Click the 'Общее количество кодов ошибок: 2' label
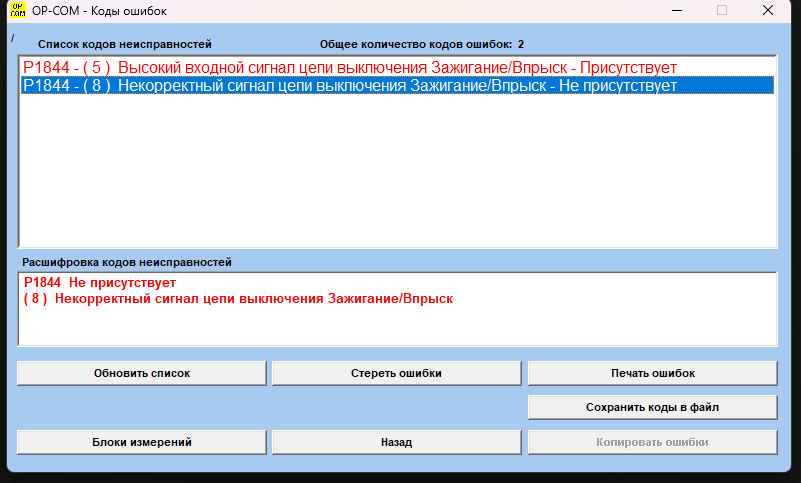 [x=421, y=44]
